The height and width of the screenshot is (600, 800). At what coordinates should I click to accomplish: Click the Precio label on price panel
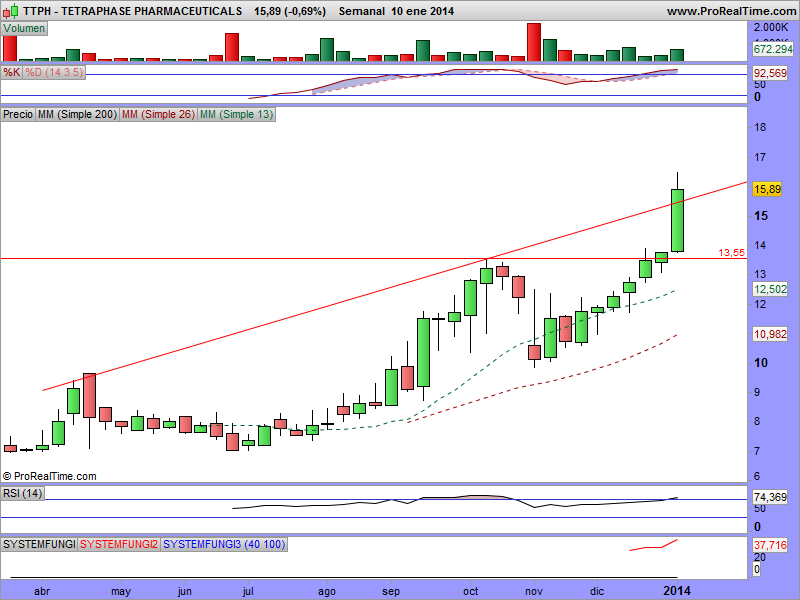point(18,114)
